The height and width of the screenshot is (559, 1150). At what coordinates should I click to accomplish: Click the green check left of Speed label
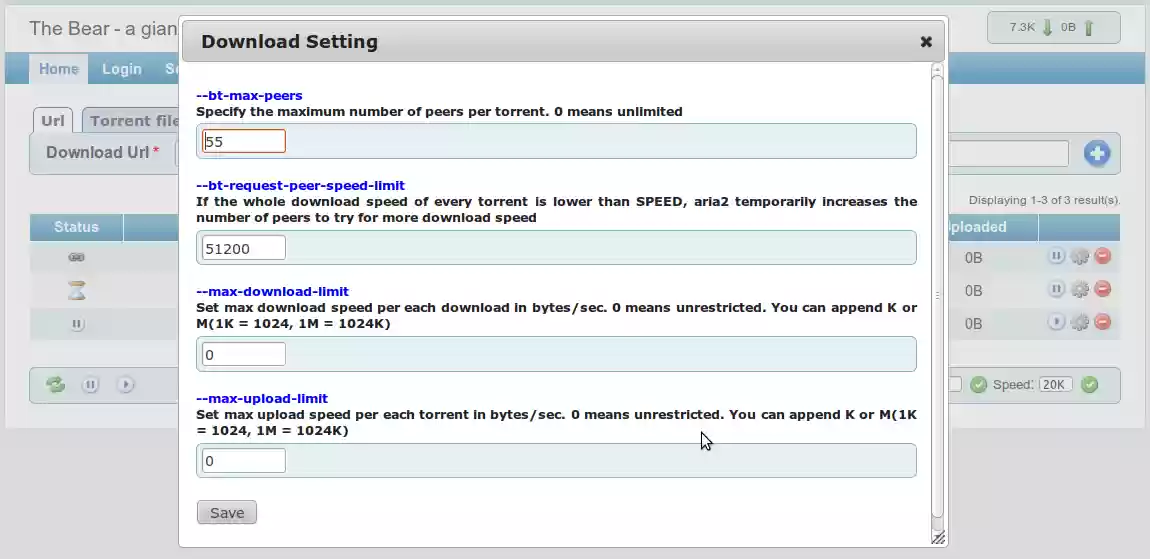[978, 384]
